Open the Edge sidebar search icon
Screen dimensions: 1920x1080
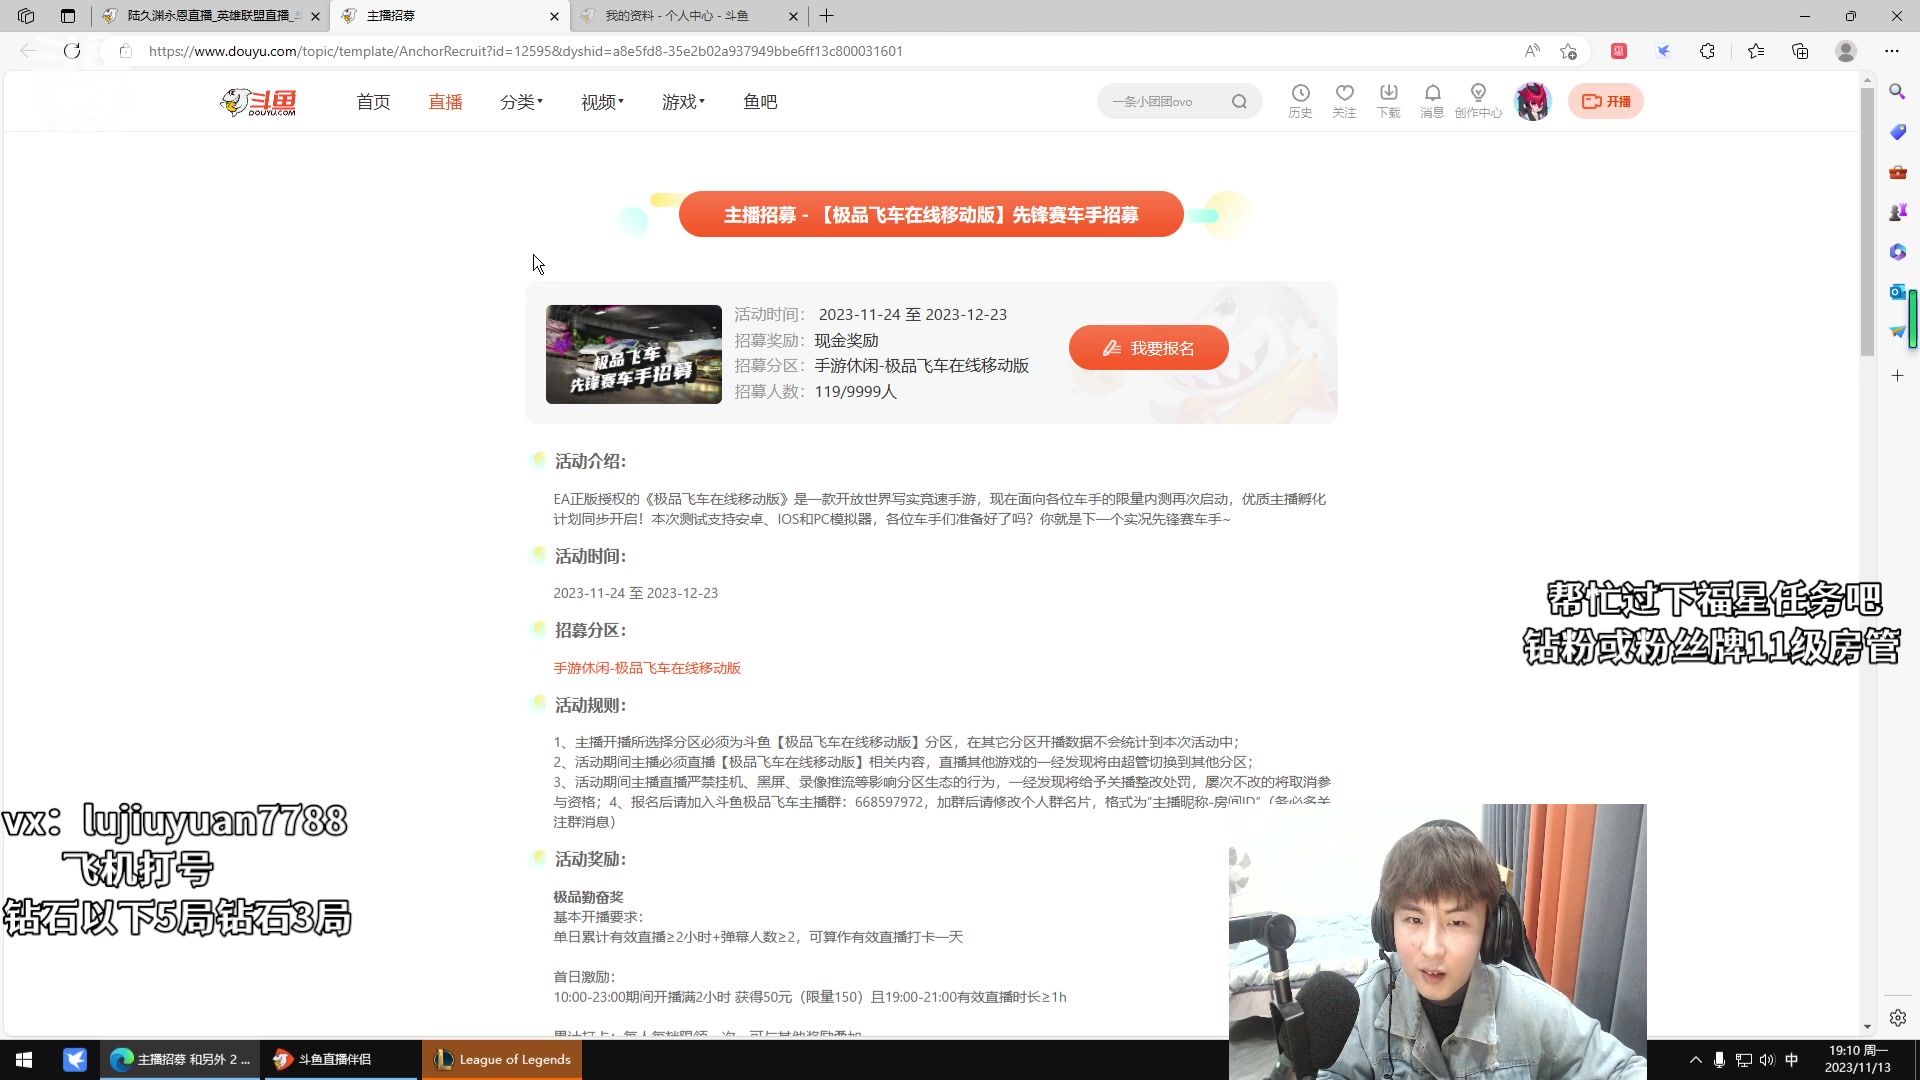[x=1897, y=92]
